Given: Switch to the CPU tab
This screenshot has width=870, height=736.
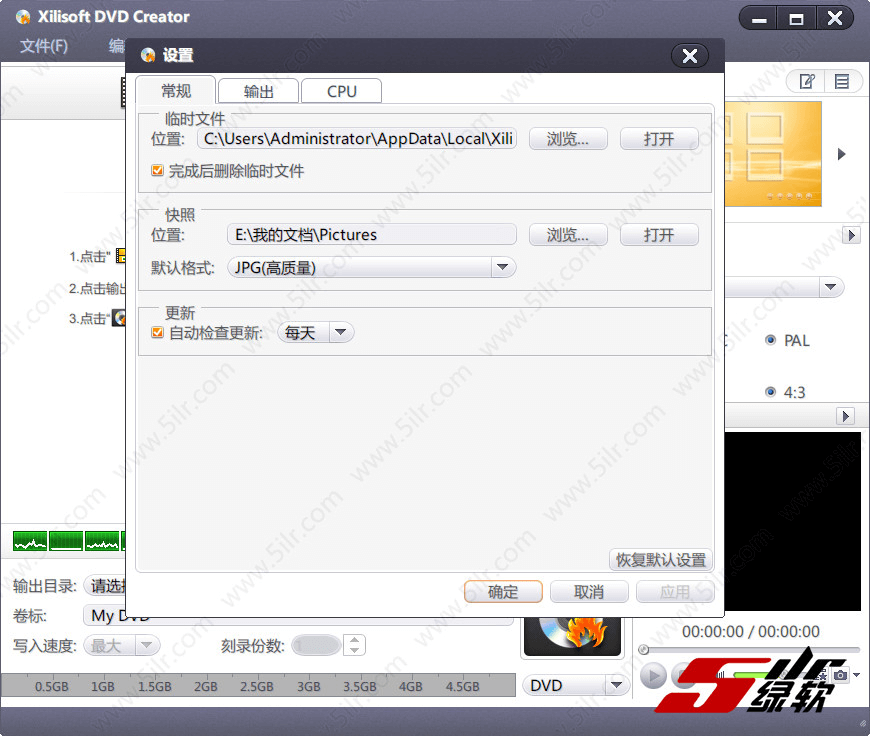Looking at the screenshot, I should click(341, 91).
